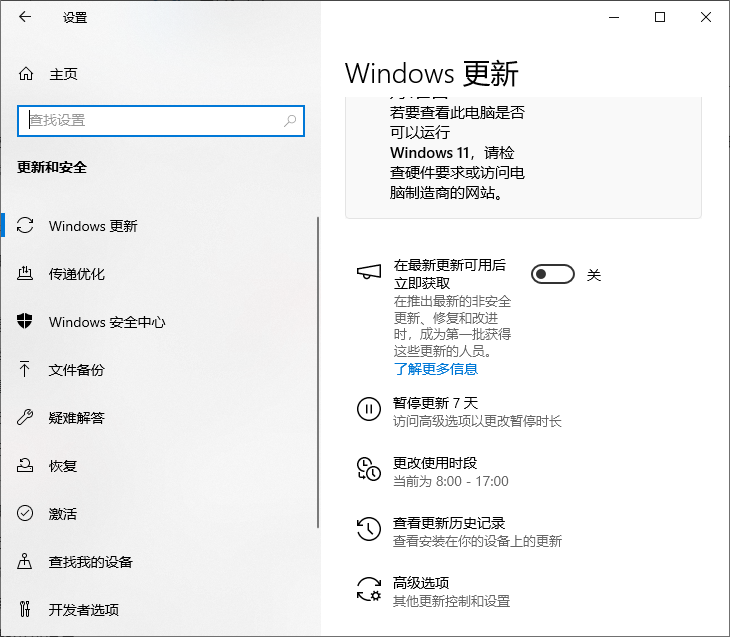Click the home icon beside 主页
The width and height of the screenshot is (730, 637).
pyautogui.click(x=26, y=74)
